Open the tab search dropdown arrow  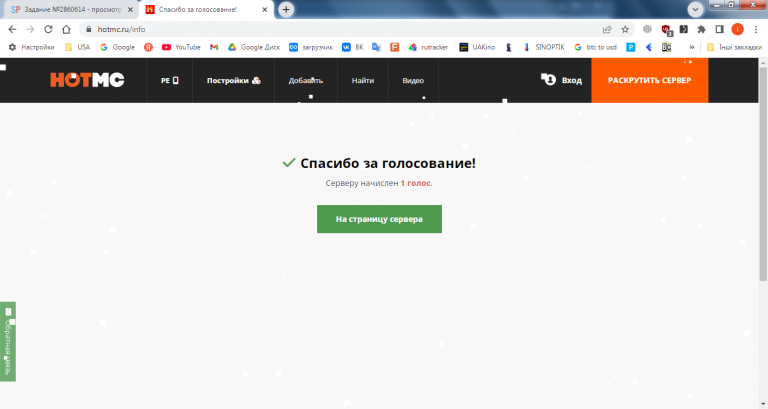pos(695,9)
